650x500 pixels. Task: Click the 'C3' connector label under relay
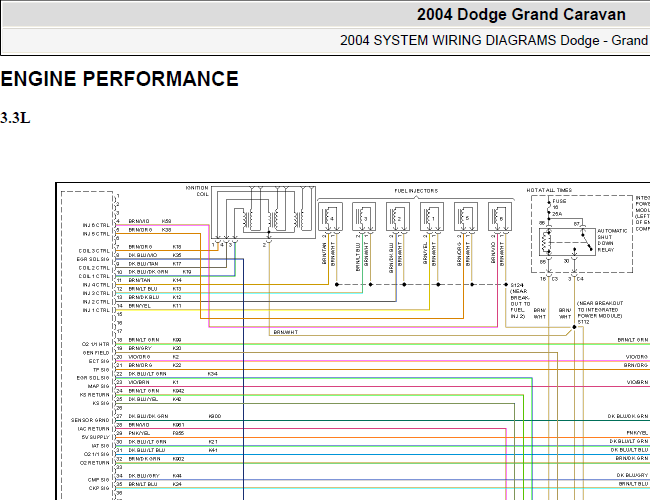tap(555, 279)
